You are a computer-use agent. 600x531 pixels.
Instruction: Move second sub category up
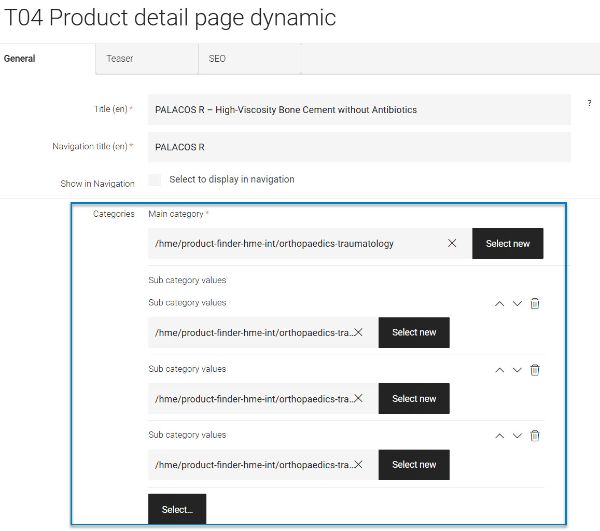click(499, 370)
